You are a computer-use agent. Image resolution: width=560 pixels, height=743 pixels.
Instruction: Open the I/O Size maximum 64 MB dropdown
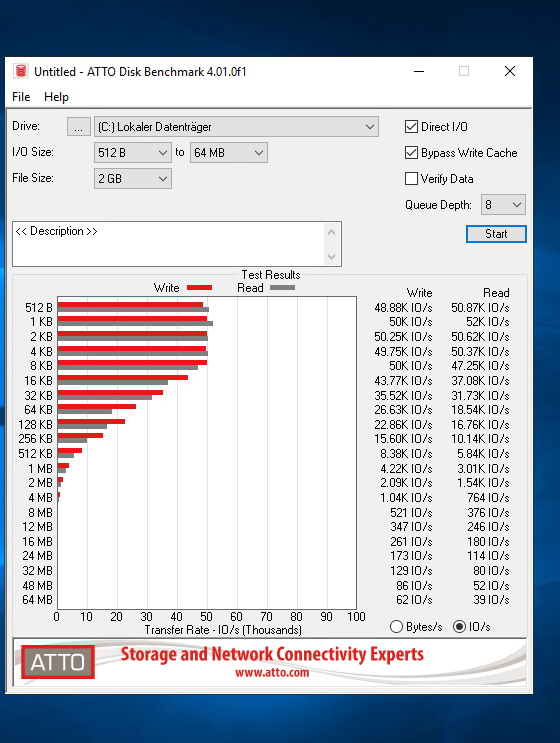click(x=229, y=153)
